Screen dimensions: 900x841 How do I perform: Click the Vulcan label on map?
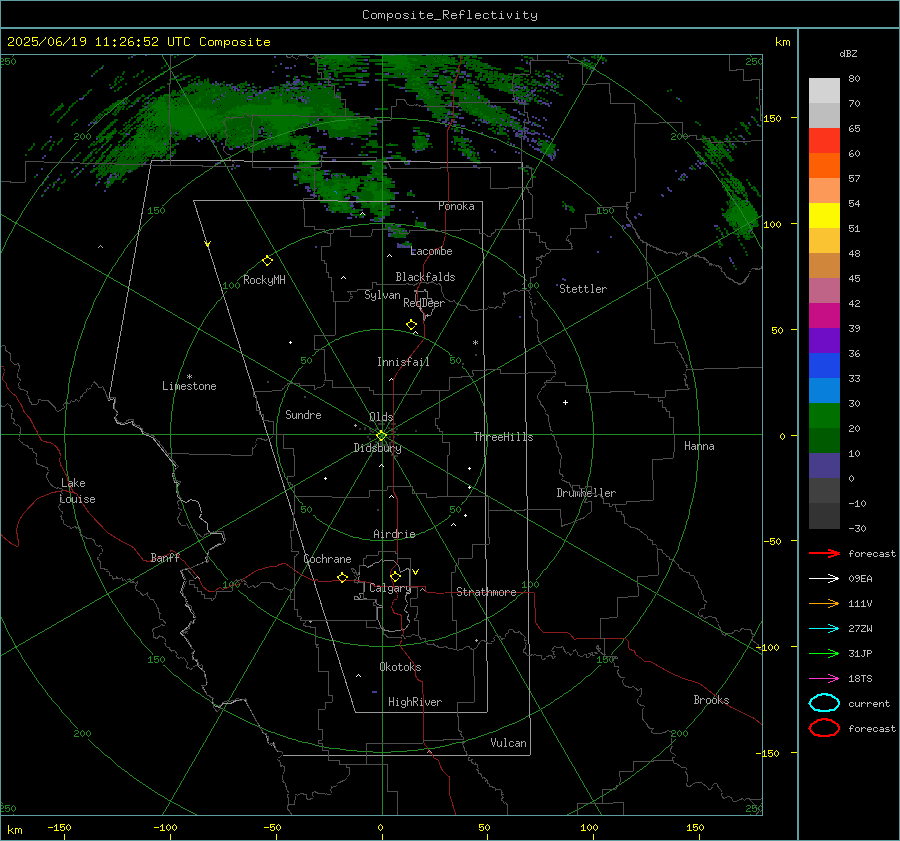point(508,743)
